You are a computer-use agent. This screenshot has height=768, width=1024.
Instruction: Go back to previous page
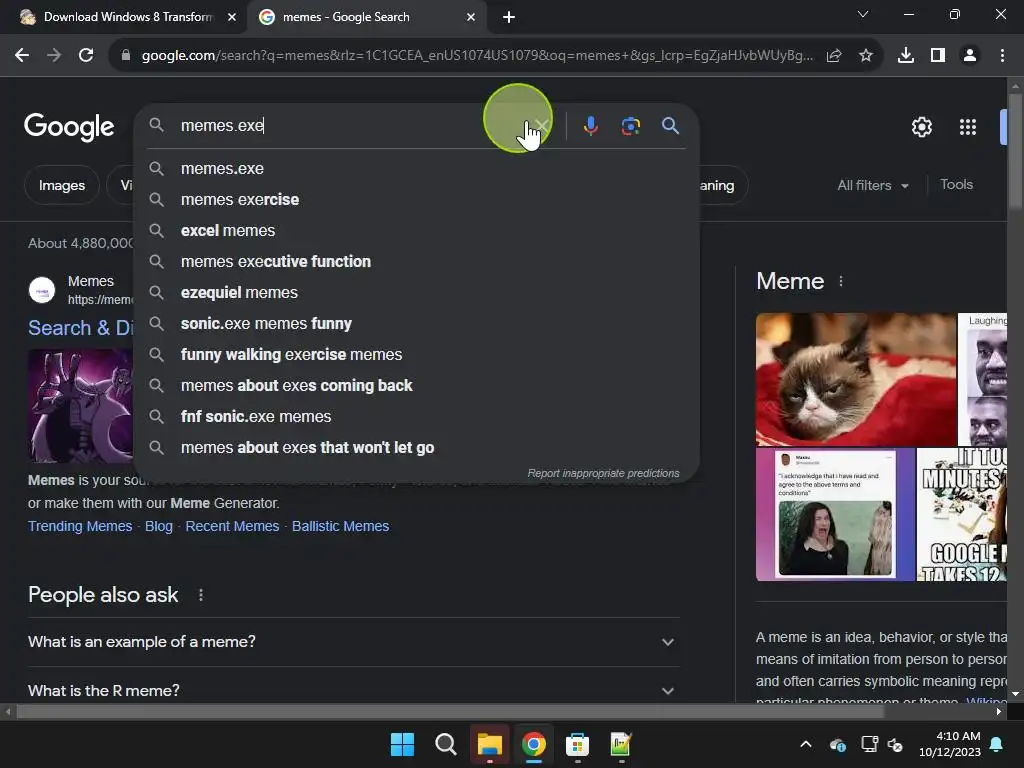[x=22, y=56]
